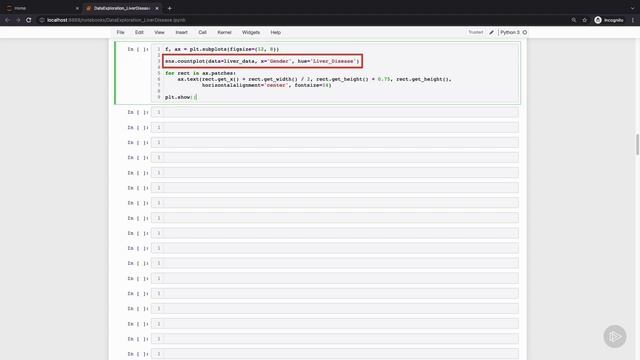Place cursor at plt.show() line
The height and width of the screenshot is (360, 640).
(x=180, y=97)
